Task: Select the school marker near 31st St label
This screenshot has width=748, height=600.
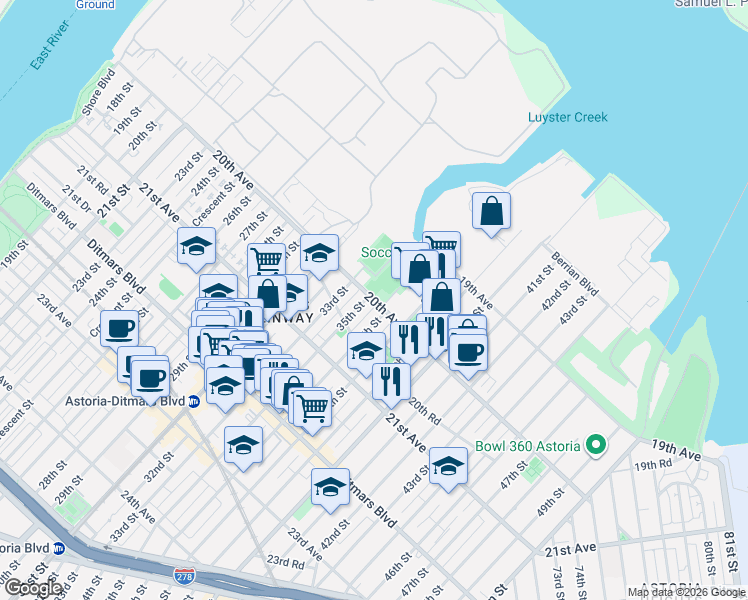Action: click(x=319, y=254)
